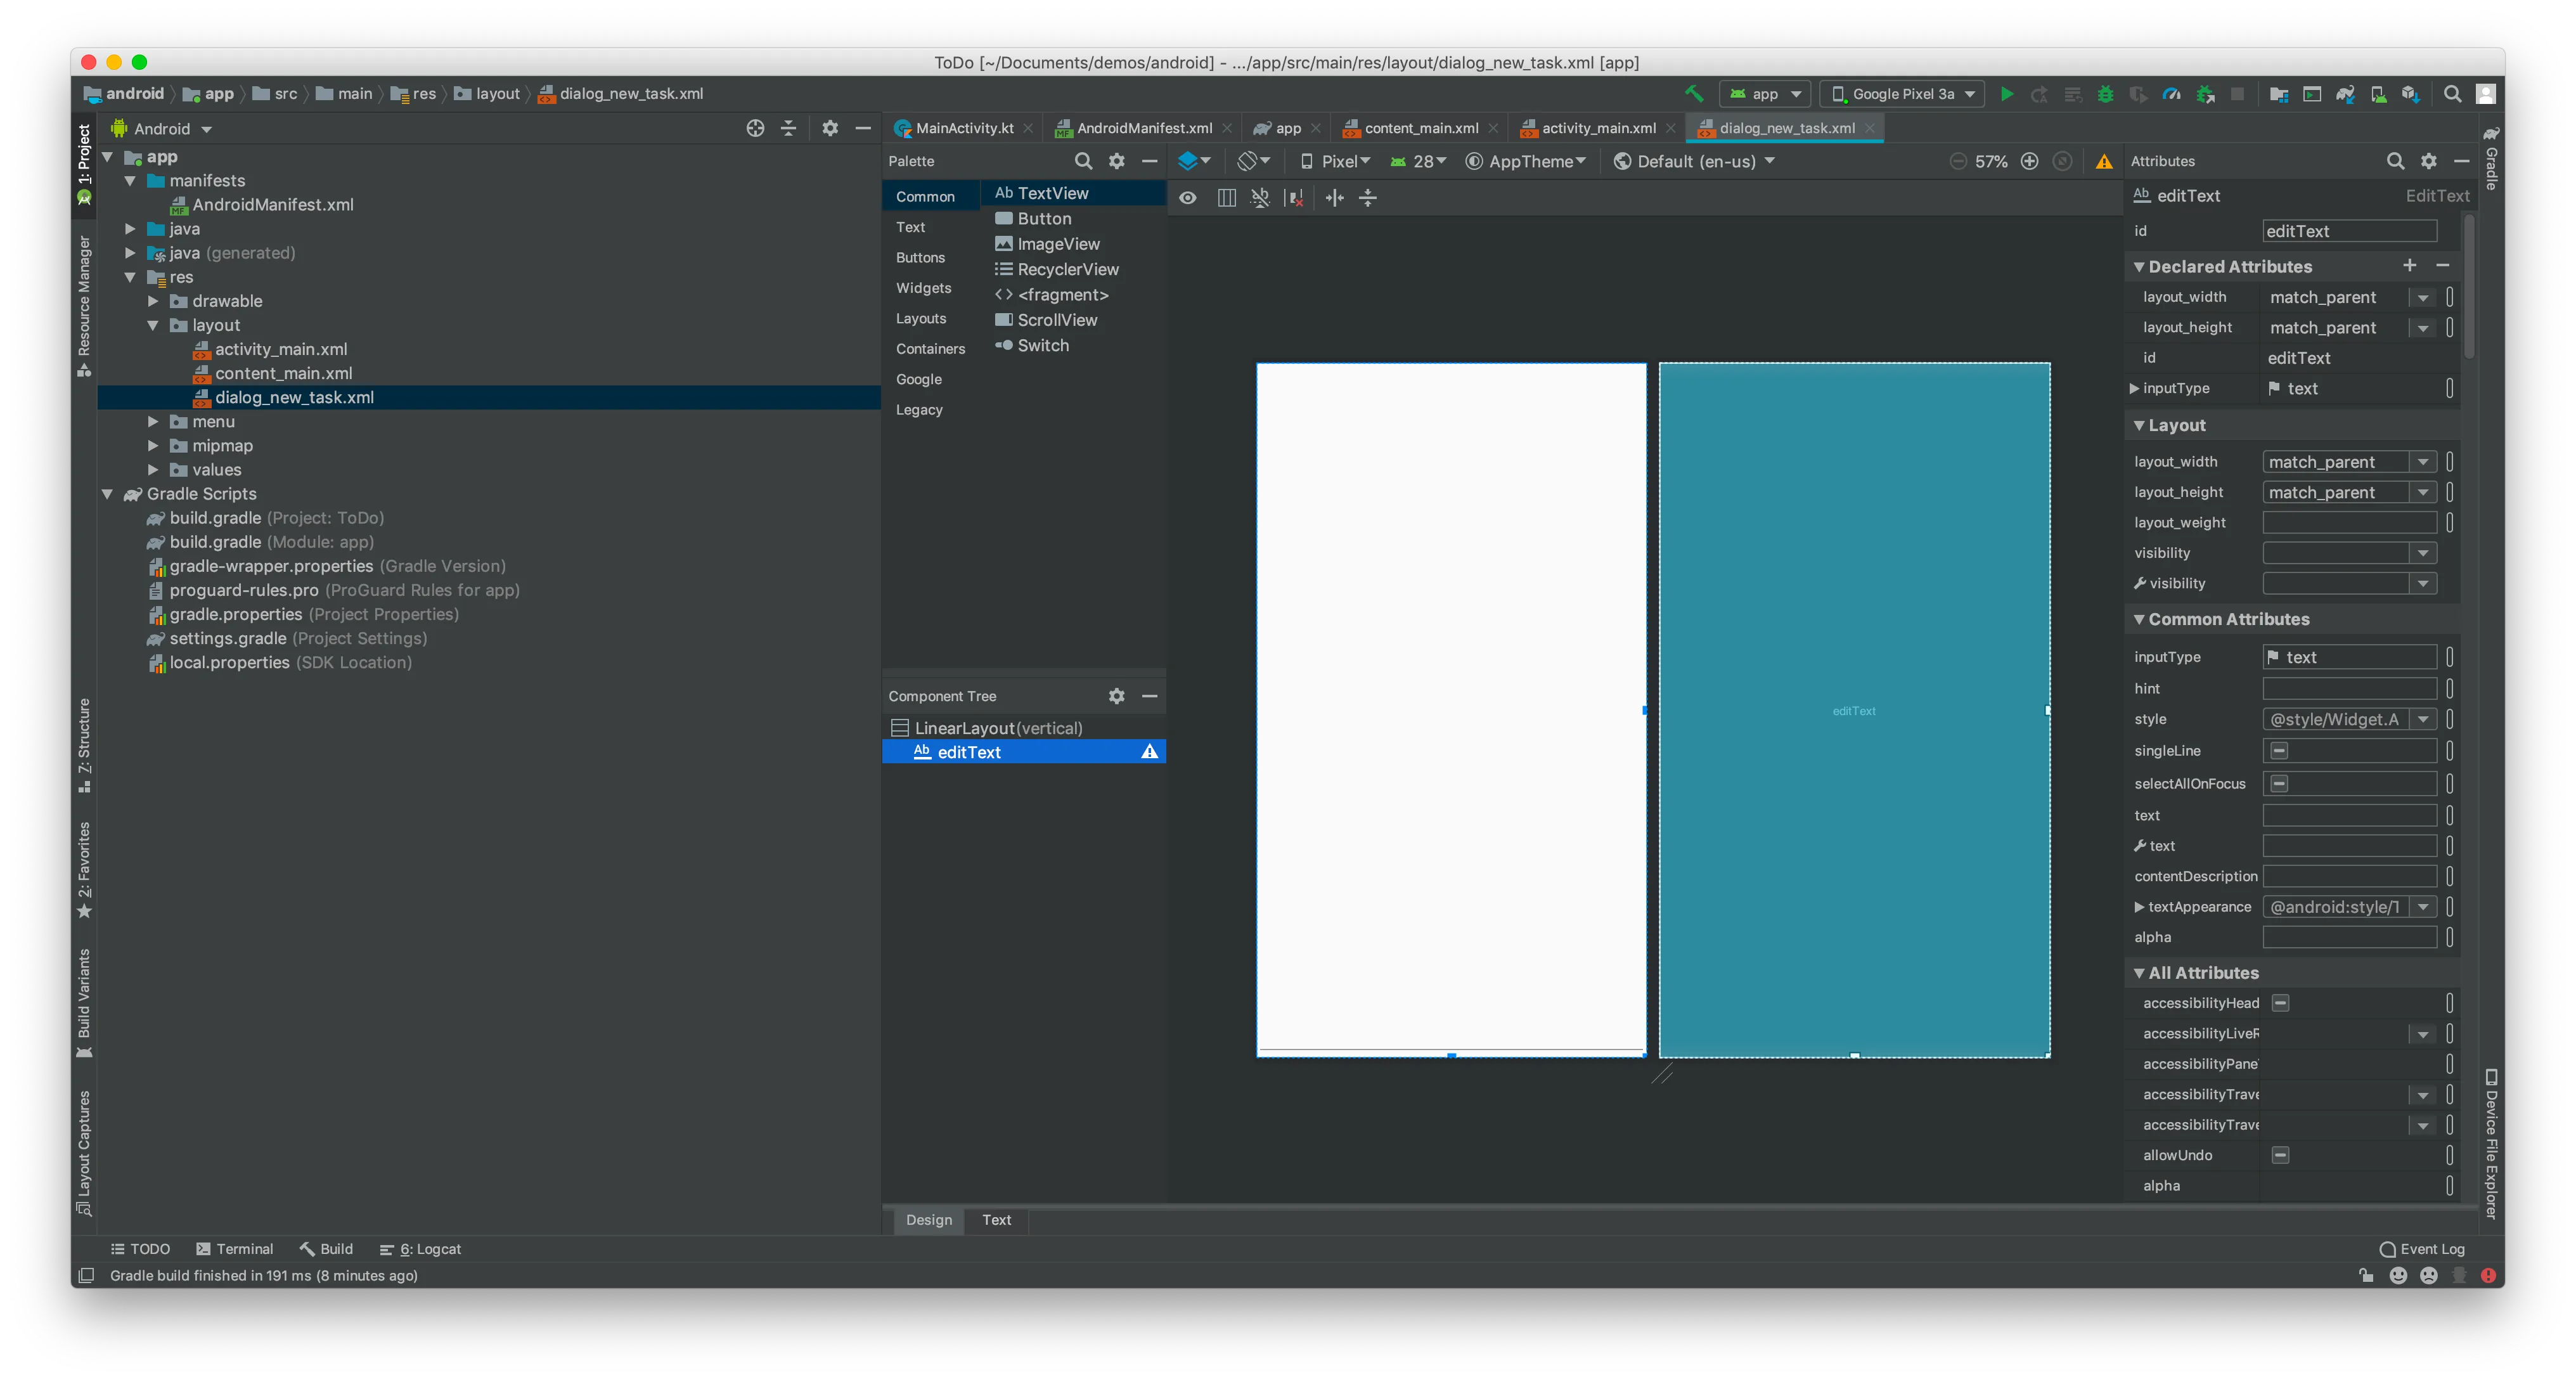Open the Design Surface layers icon

tap(1194, 161)
